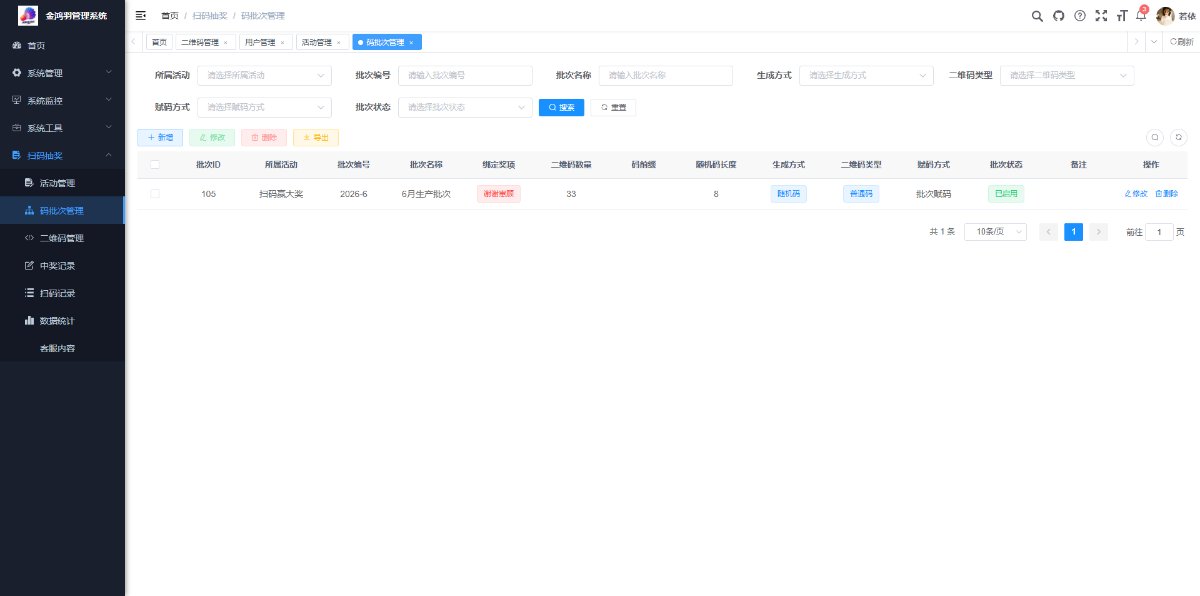
Task: Click 删除 link in row 105
Action: click(x=1166, y=193)
